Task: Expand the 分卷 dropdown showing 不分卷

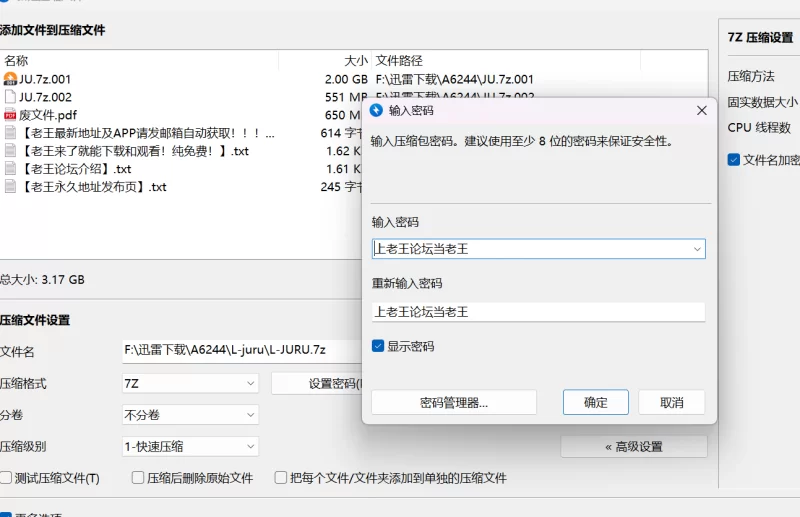Action: click(x=190, y=414)
